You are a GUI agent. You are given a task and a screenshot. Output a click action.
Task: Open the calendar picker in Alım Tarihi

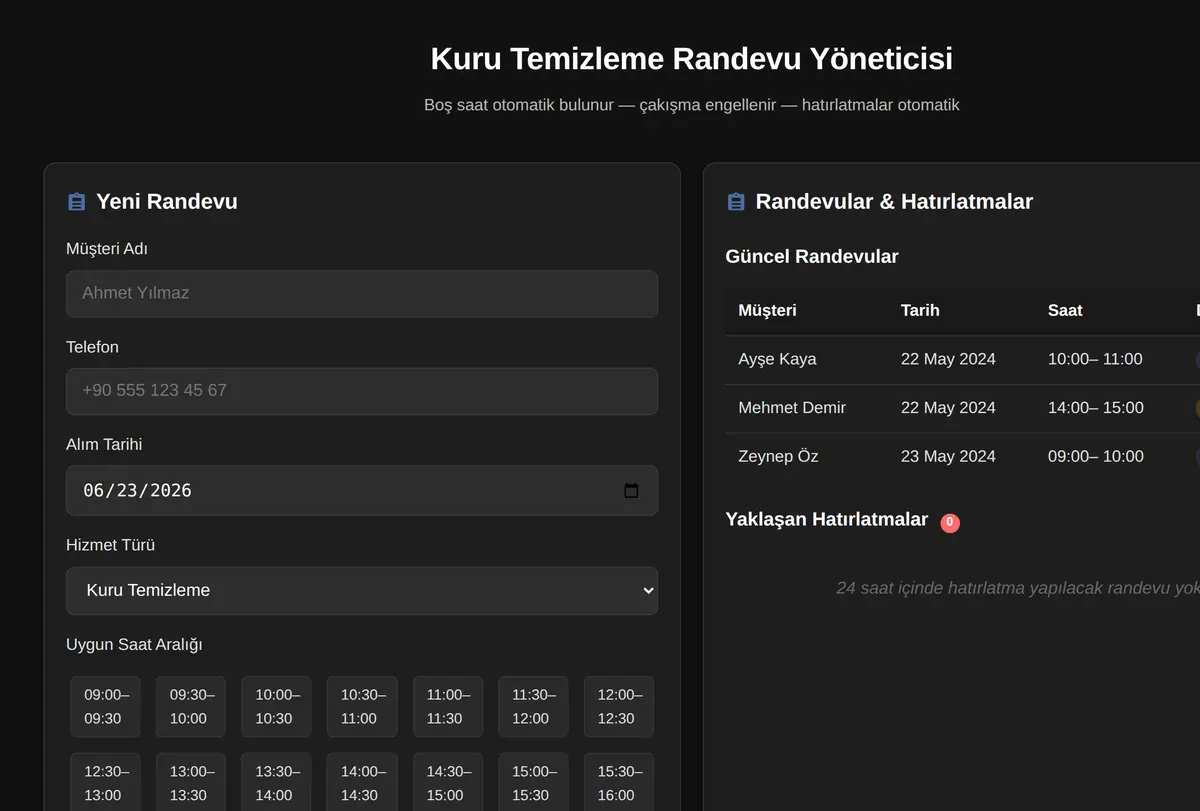click(x=631, y=491)
